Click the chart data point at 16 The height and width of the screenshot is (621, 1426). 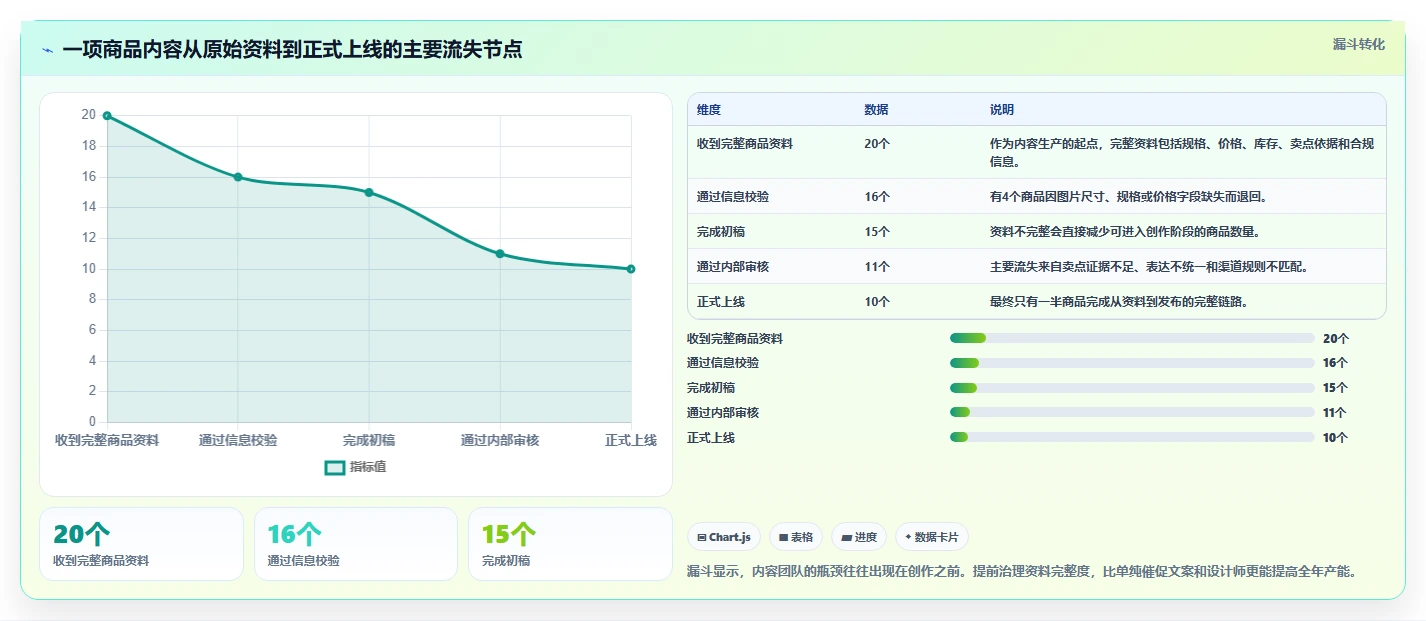238,177
